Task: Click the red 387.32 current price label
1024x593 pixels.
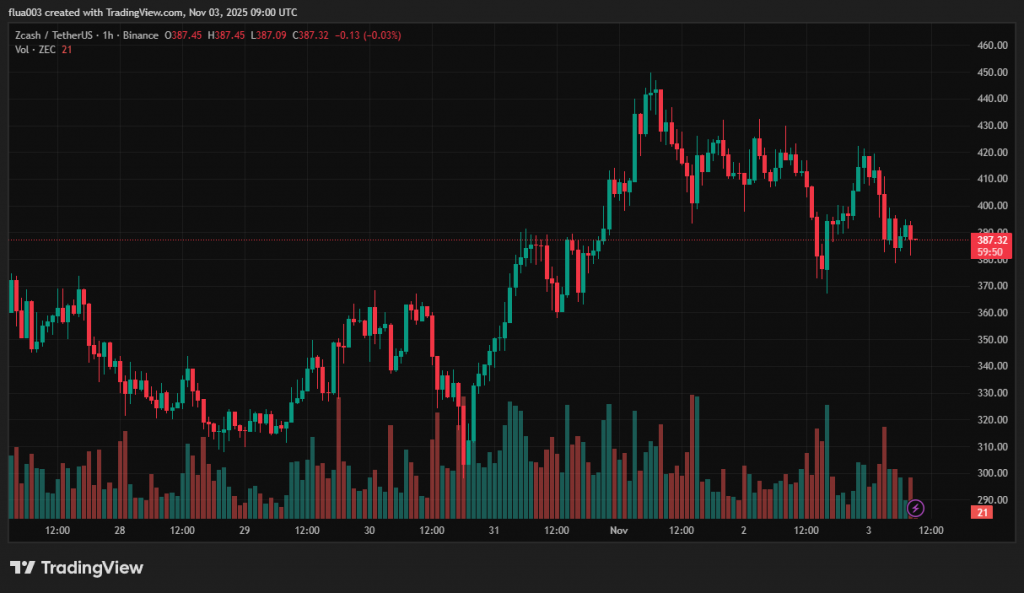Action: pos(991,240)
